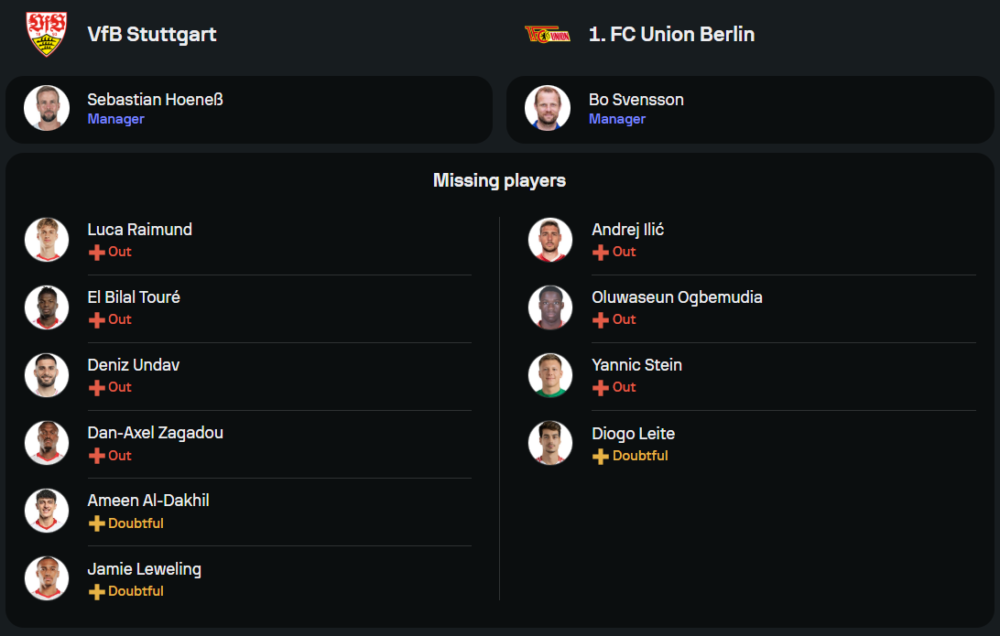Click the yellow doubtful icon under Ameen Al-Dakhil
This screenshot has width=1000, height=636.
pos(97,524)
